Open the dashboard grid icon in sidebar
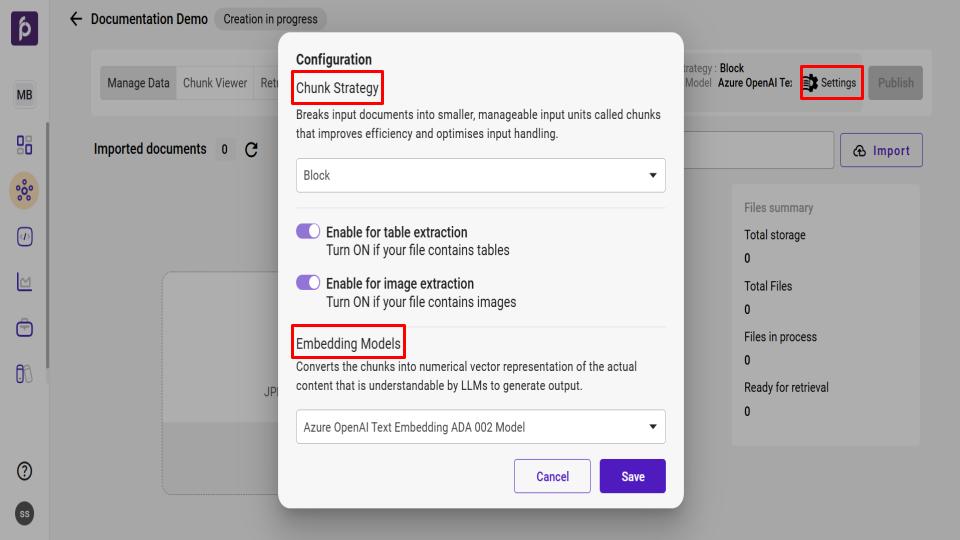Screen dimensions: 960x540 [25, 144]
